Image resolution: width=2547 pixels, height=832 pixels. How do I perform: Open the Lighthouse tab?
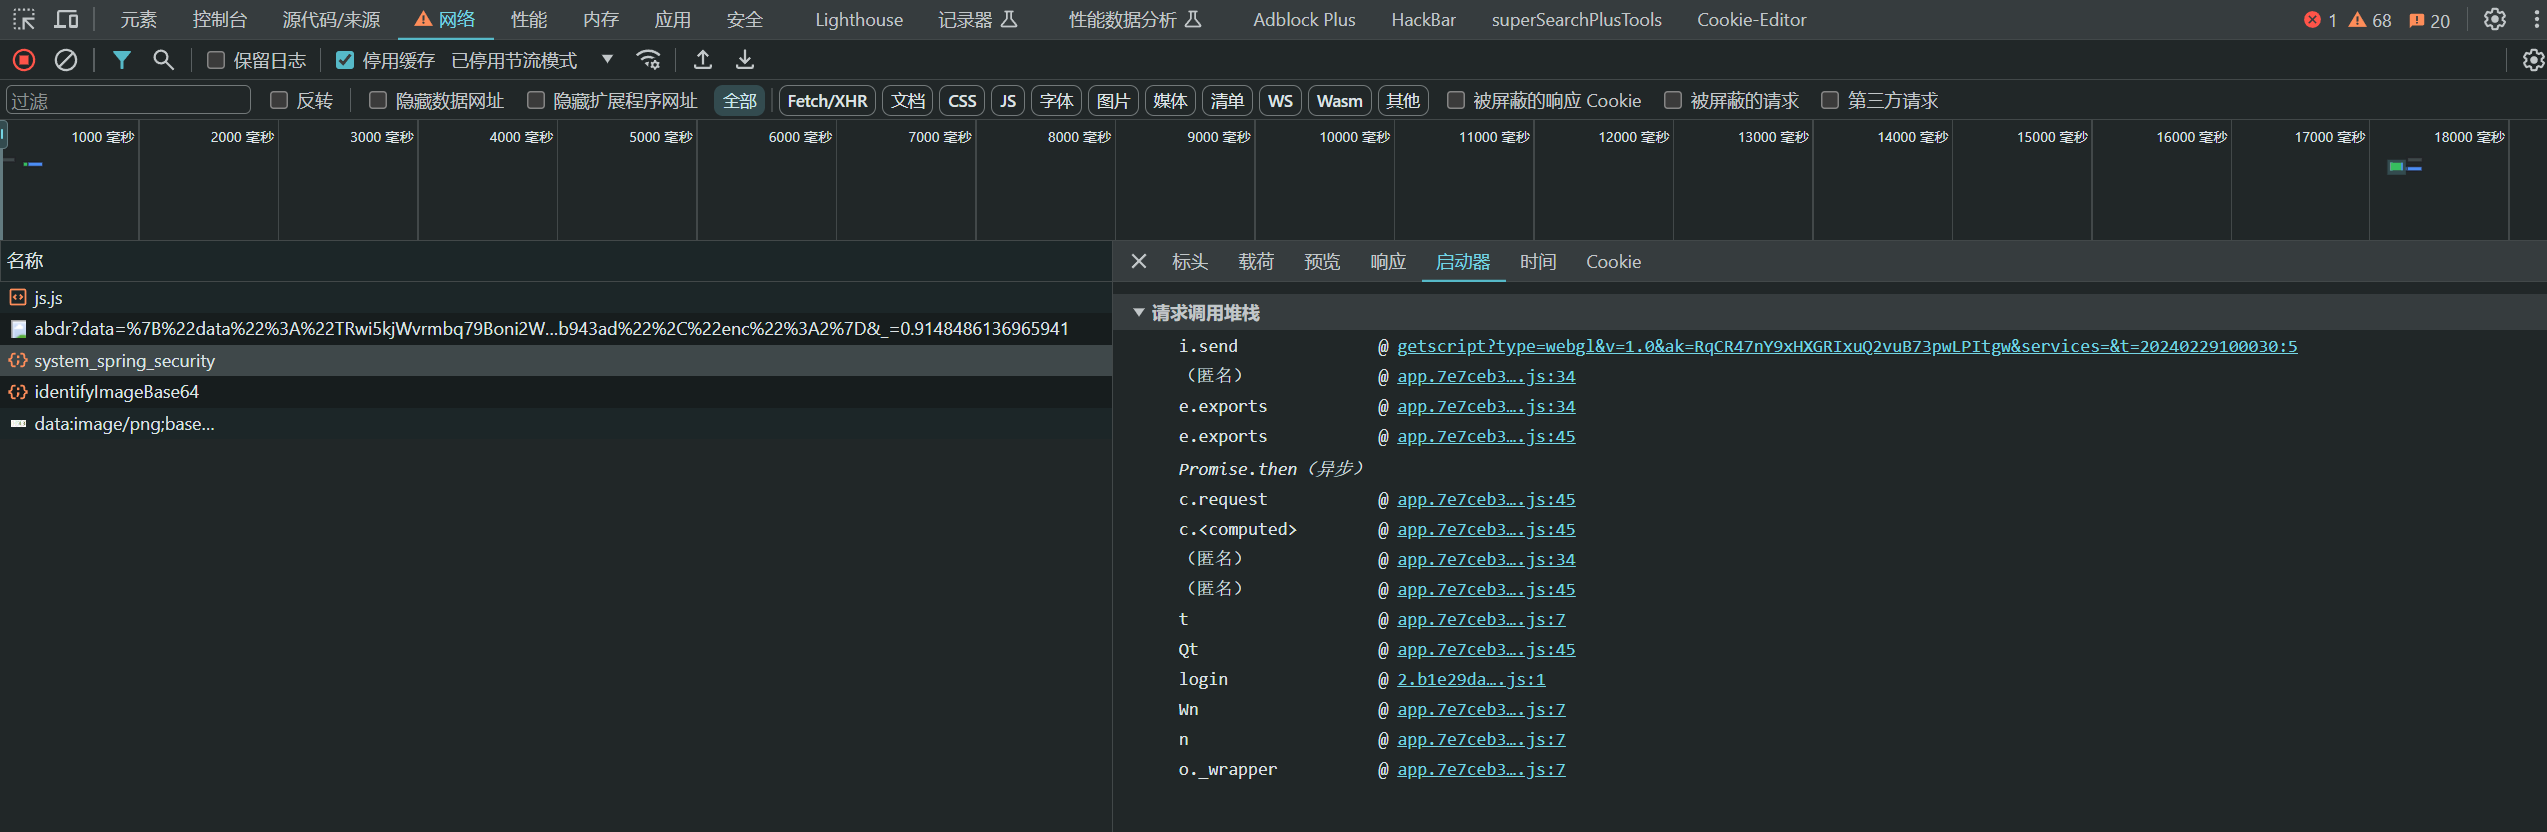(859, 20)
